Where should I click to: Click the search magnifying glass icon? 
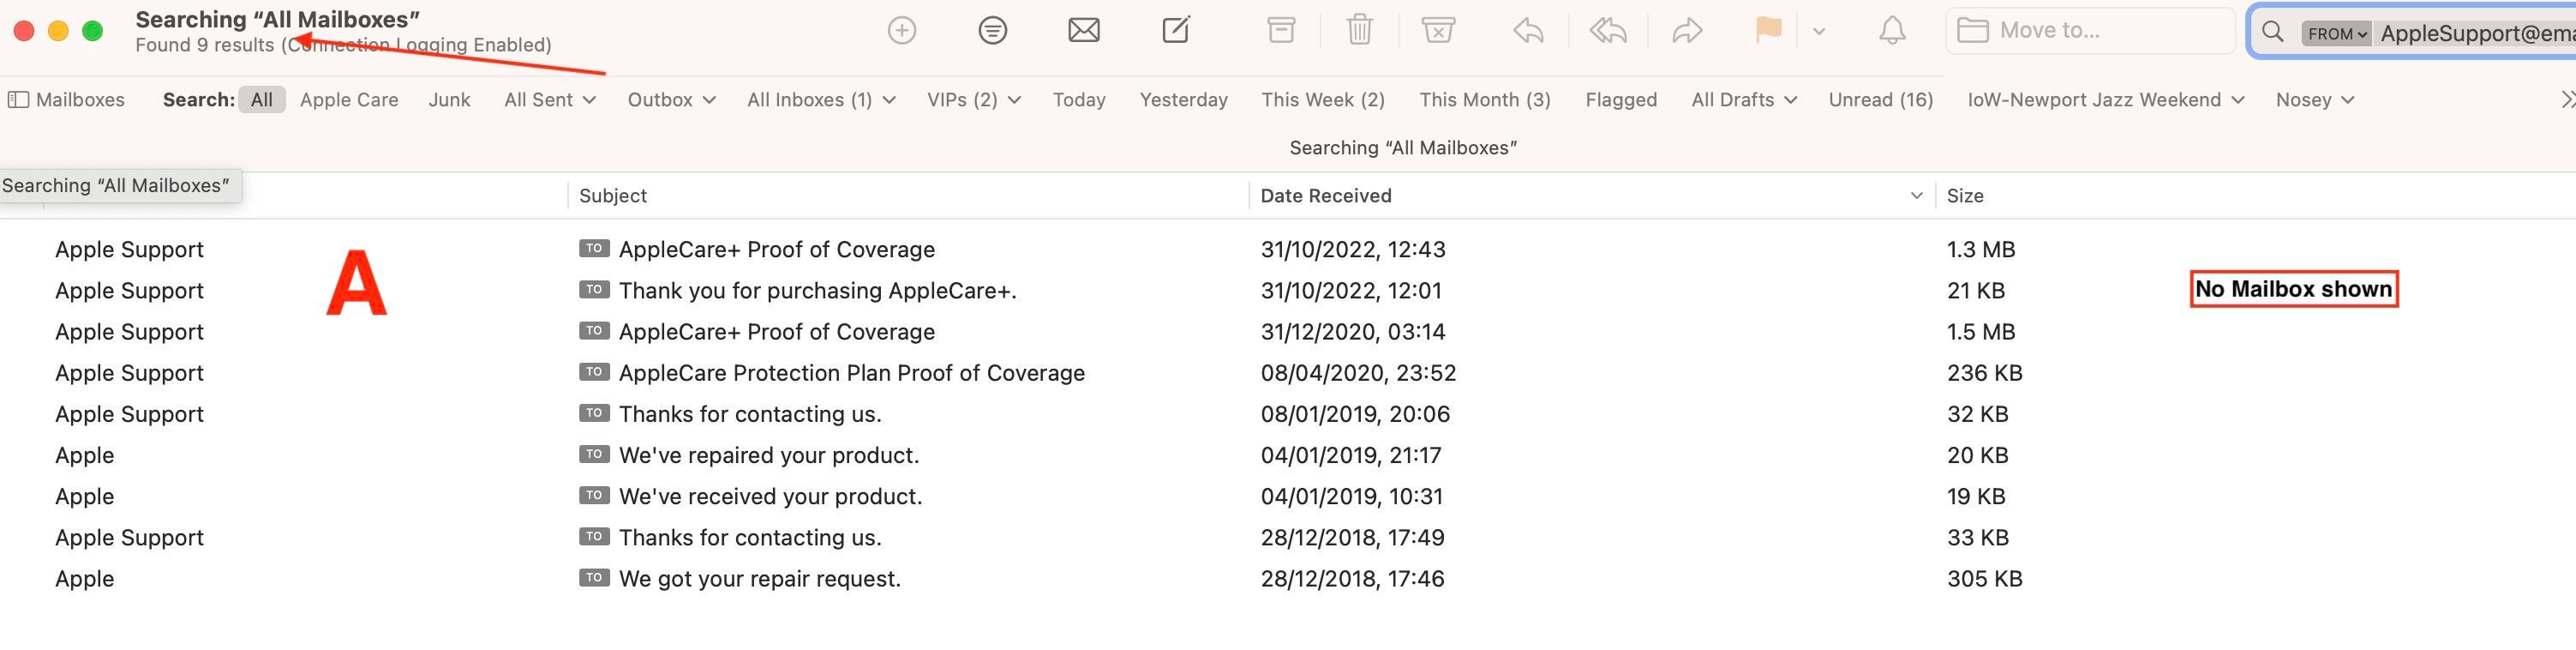click(2273, 32)
